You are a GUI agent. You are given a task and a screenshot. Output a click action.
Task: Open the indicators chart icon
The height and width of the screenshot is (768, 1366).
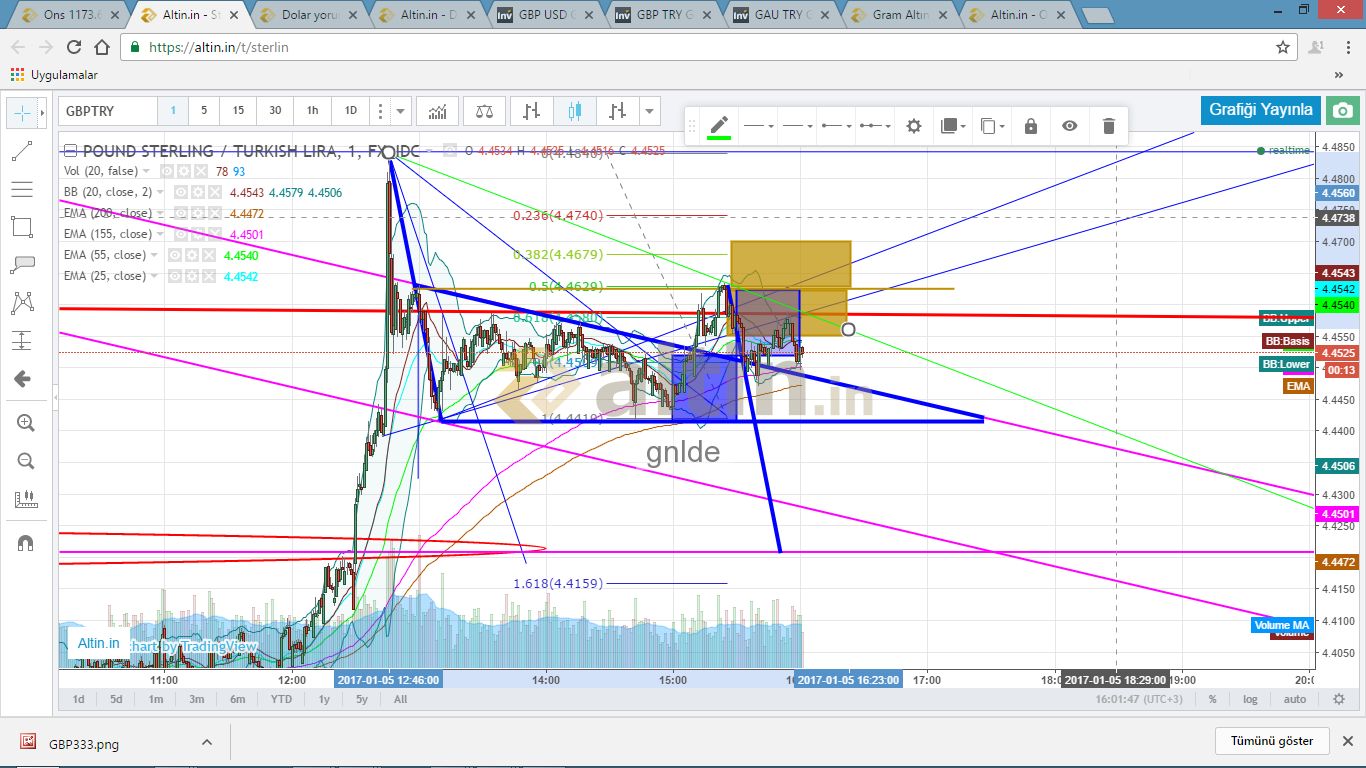(437, 111)
